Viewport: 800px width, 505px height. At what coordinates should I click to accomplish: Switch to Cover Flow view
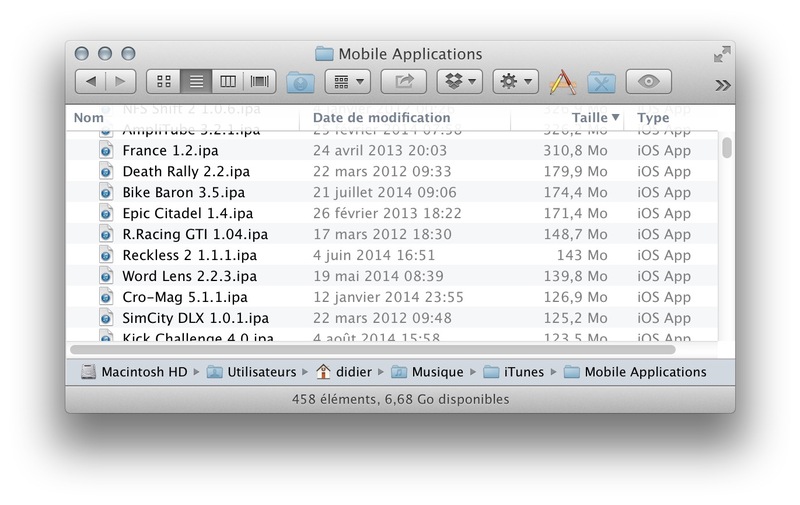260,82
